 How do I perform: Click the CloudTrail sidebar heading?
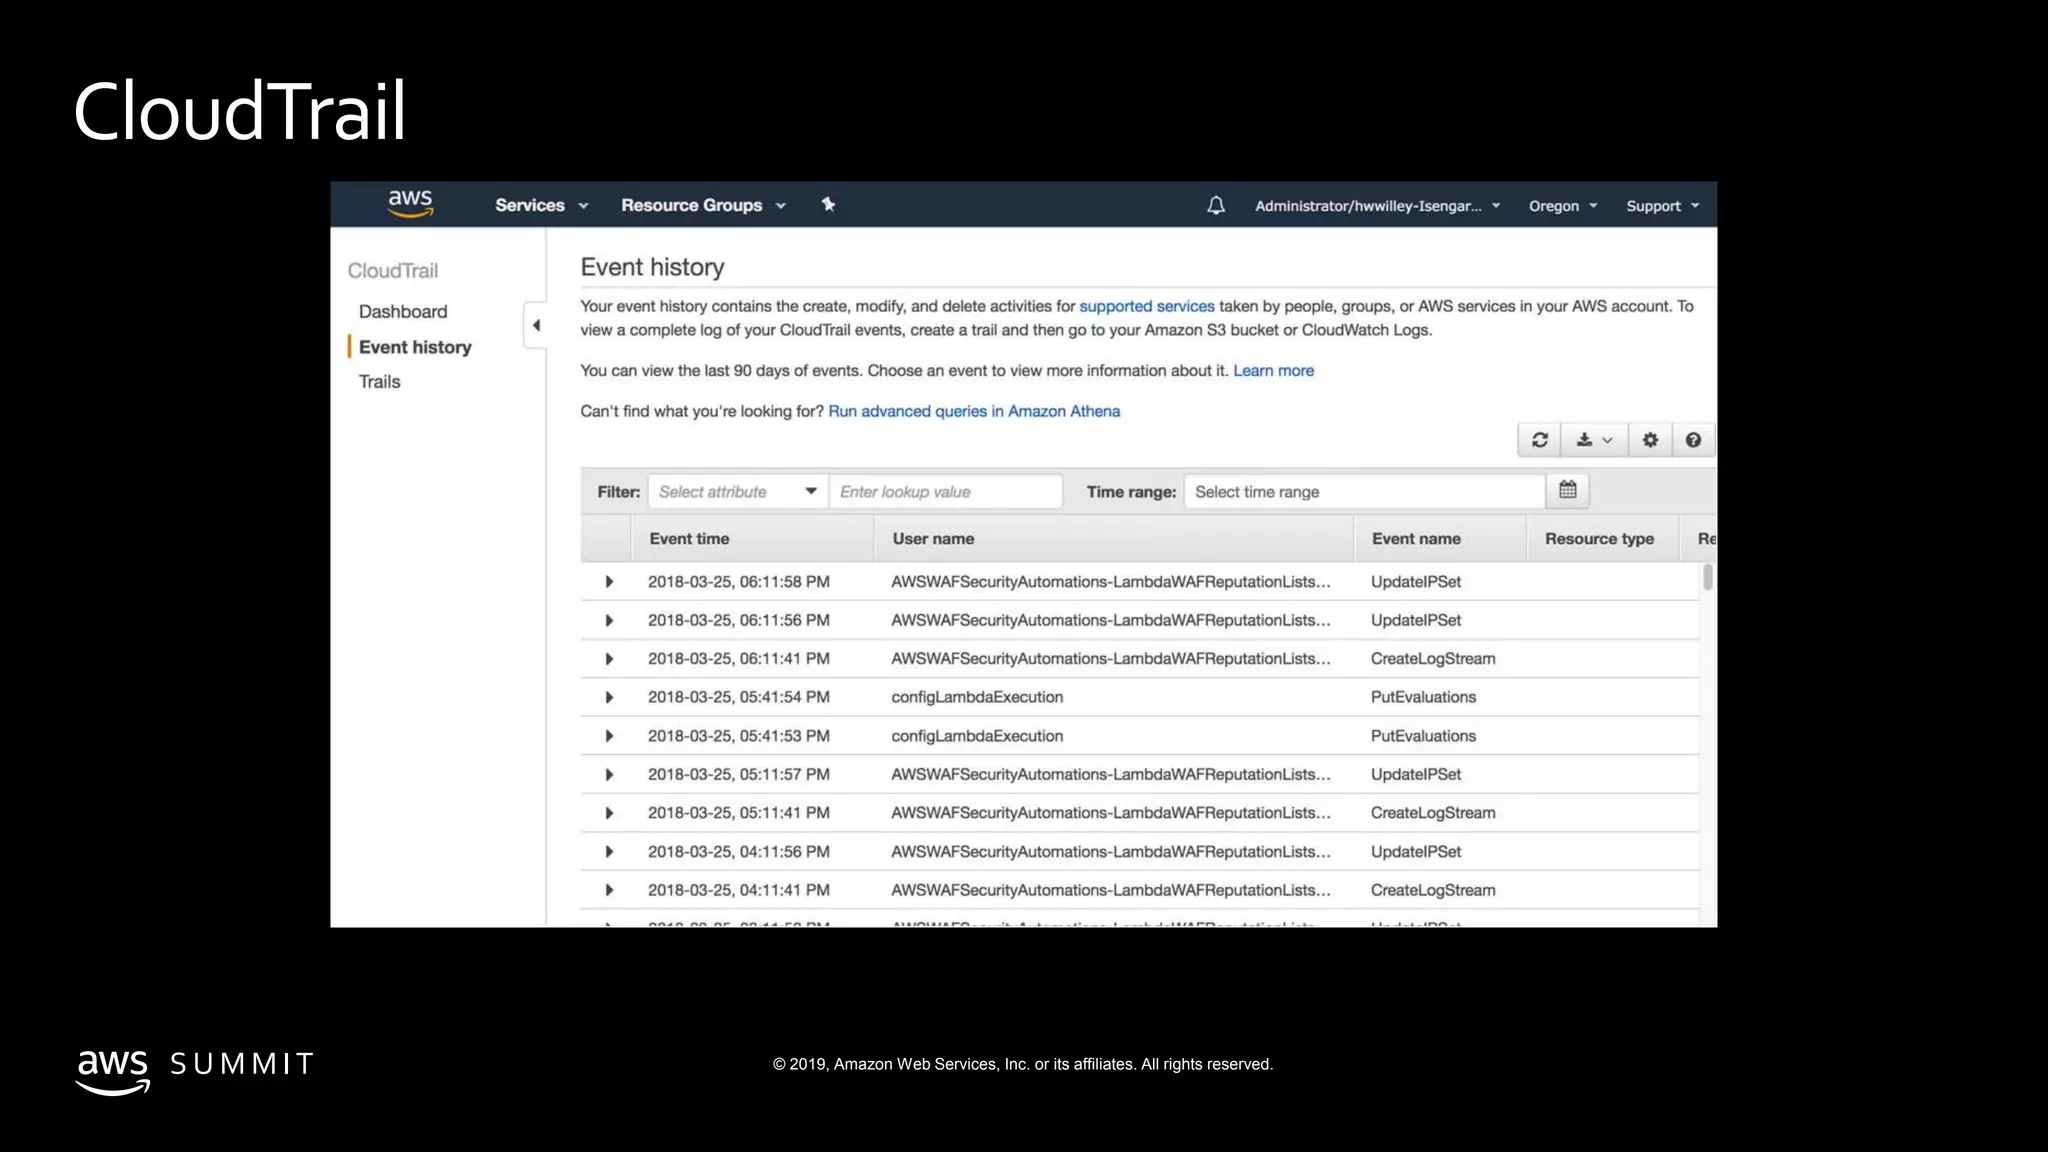point(393,271)
